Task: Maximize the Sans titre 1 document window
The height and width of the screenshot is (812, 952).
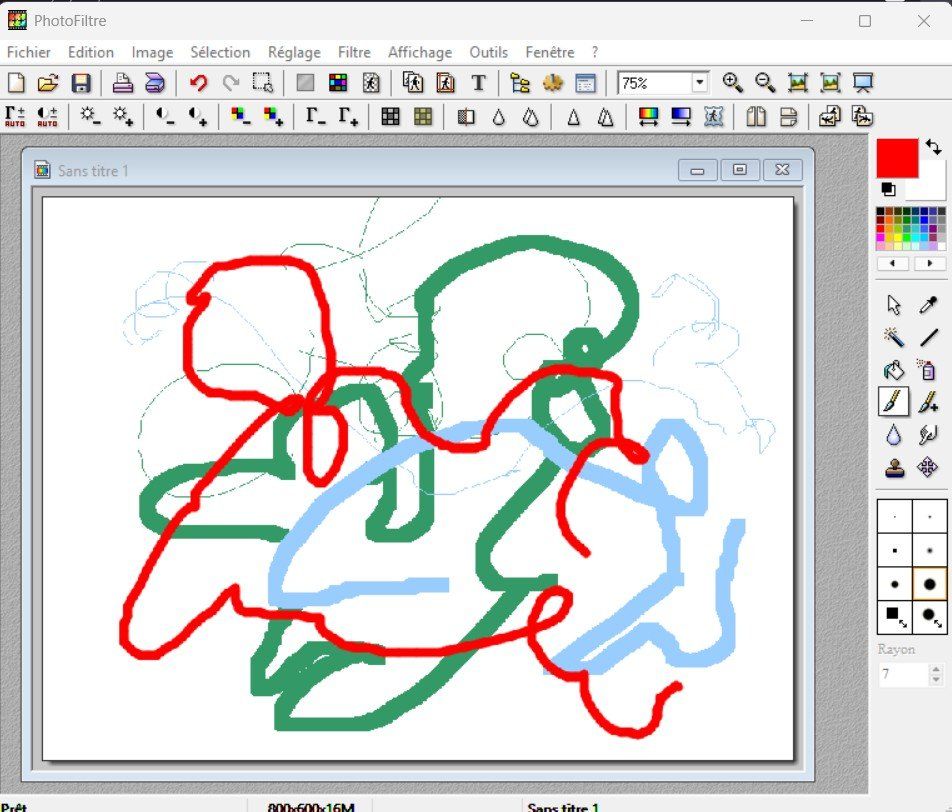Action: [740, 170]
